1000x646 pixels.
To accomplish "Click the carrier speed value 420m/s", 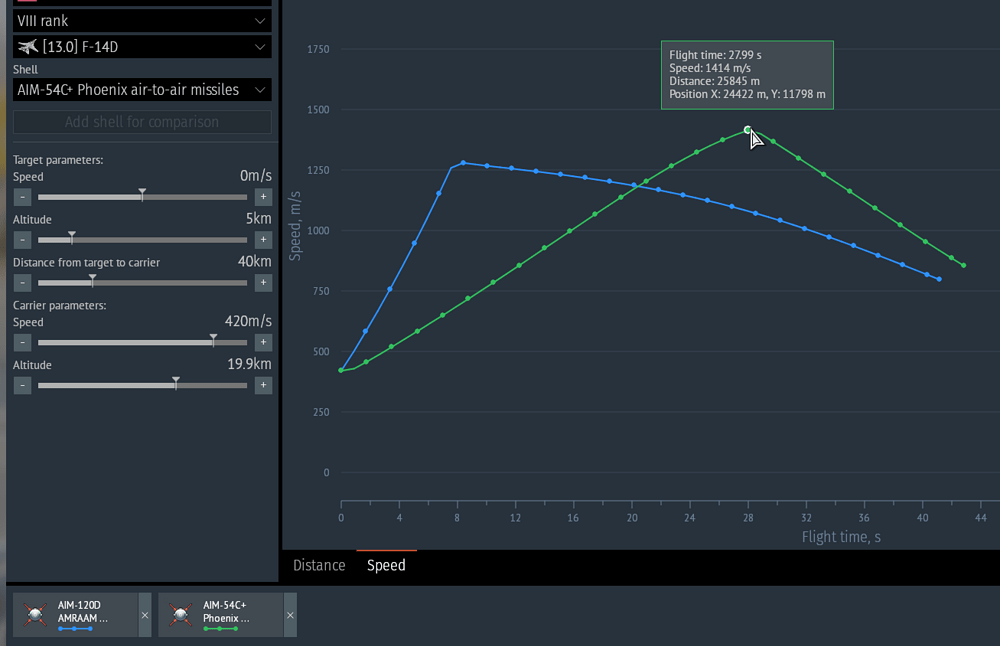I will (248, 321).
